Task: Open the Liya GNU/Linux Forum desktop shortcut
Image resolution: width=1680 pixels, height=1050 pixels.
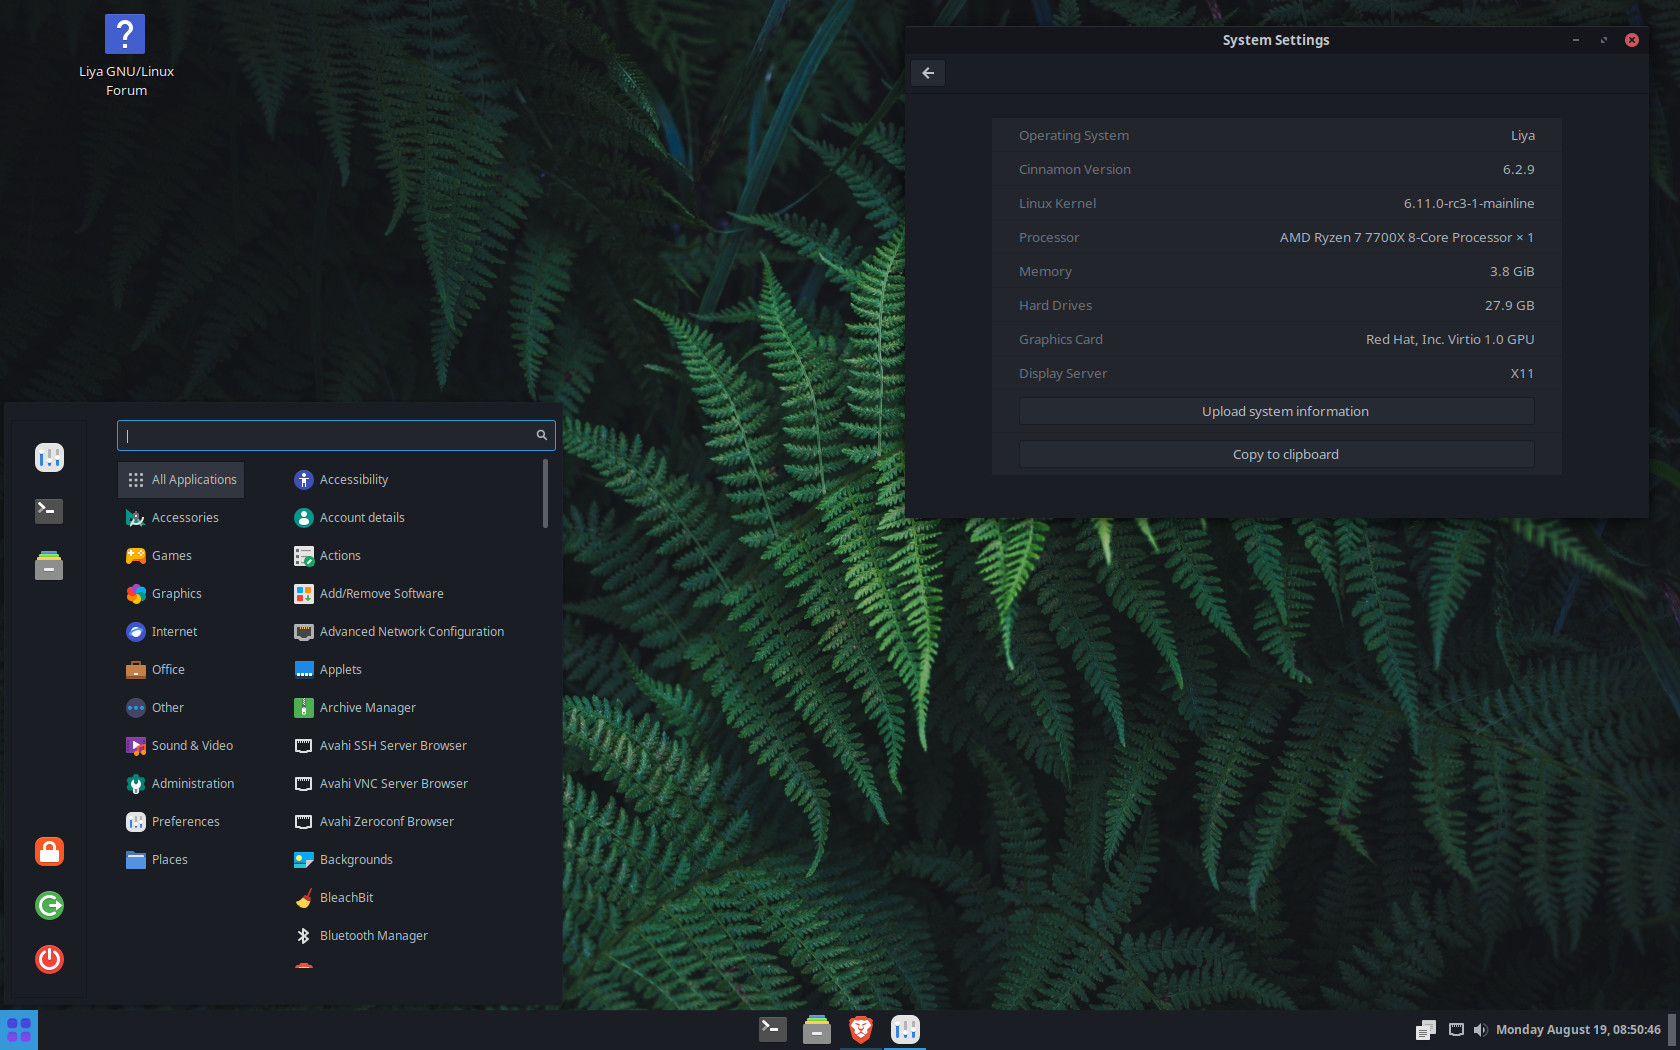Action: coord(125,55)
